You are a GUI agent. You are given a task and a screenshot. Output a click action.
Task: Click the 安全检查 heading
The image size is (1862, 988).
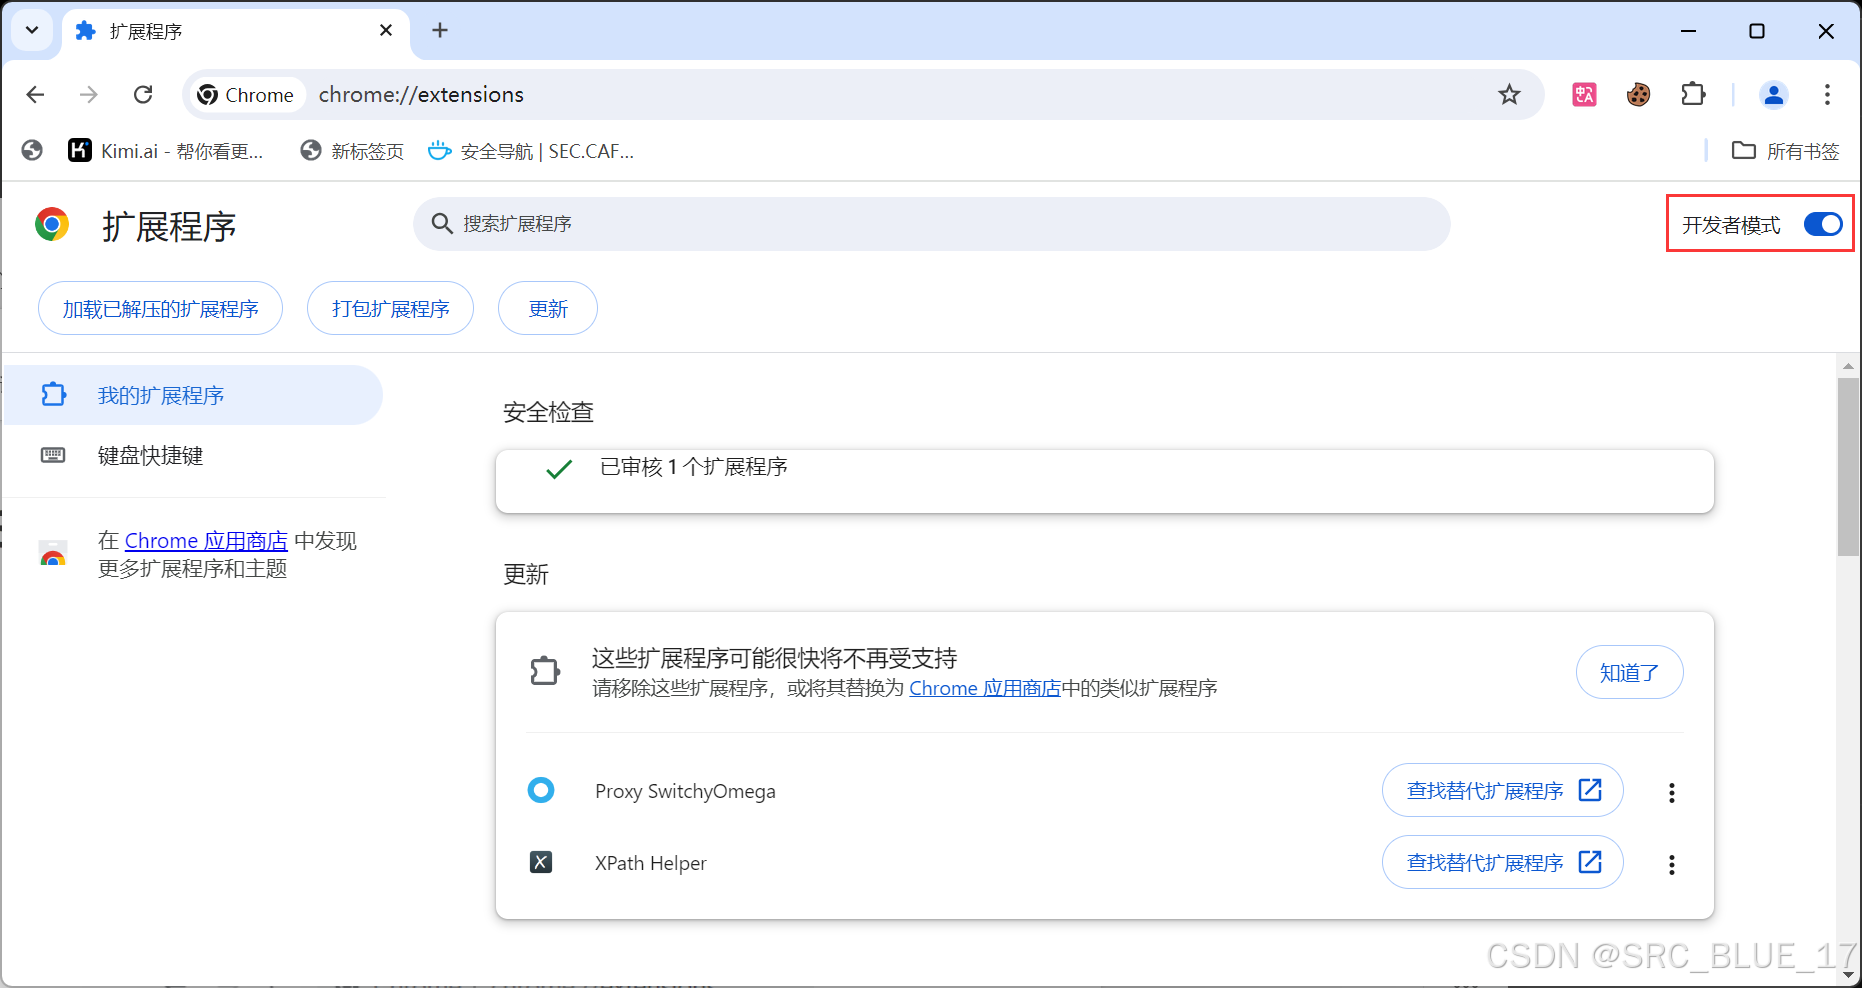point(548,412)
